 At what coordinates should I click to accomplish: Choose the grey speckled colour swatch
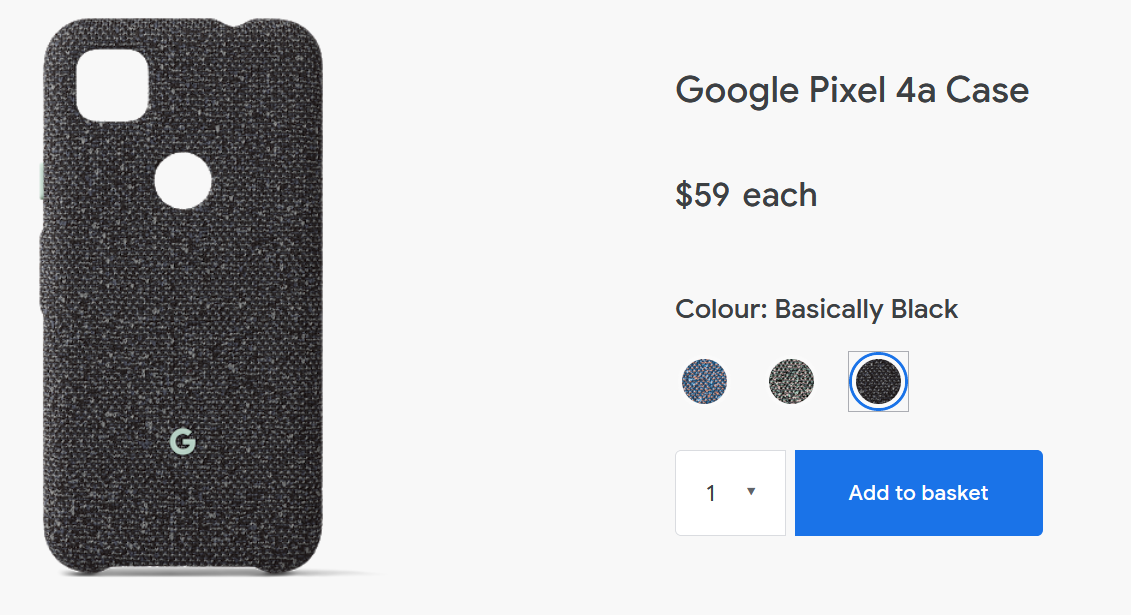tap(791, 381)
